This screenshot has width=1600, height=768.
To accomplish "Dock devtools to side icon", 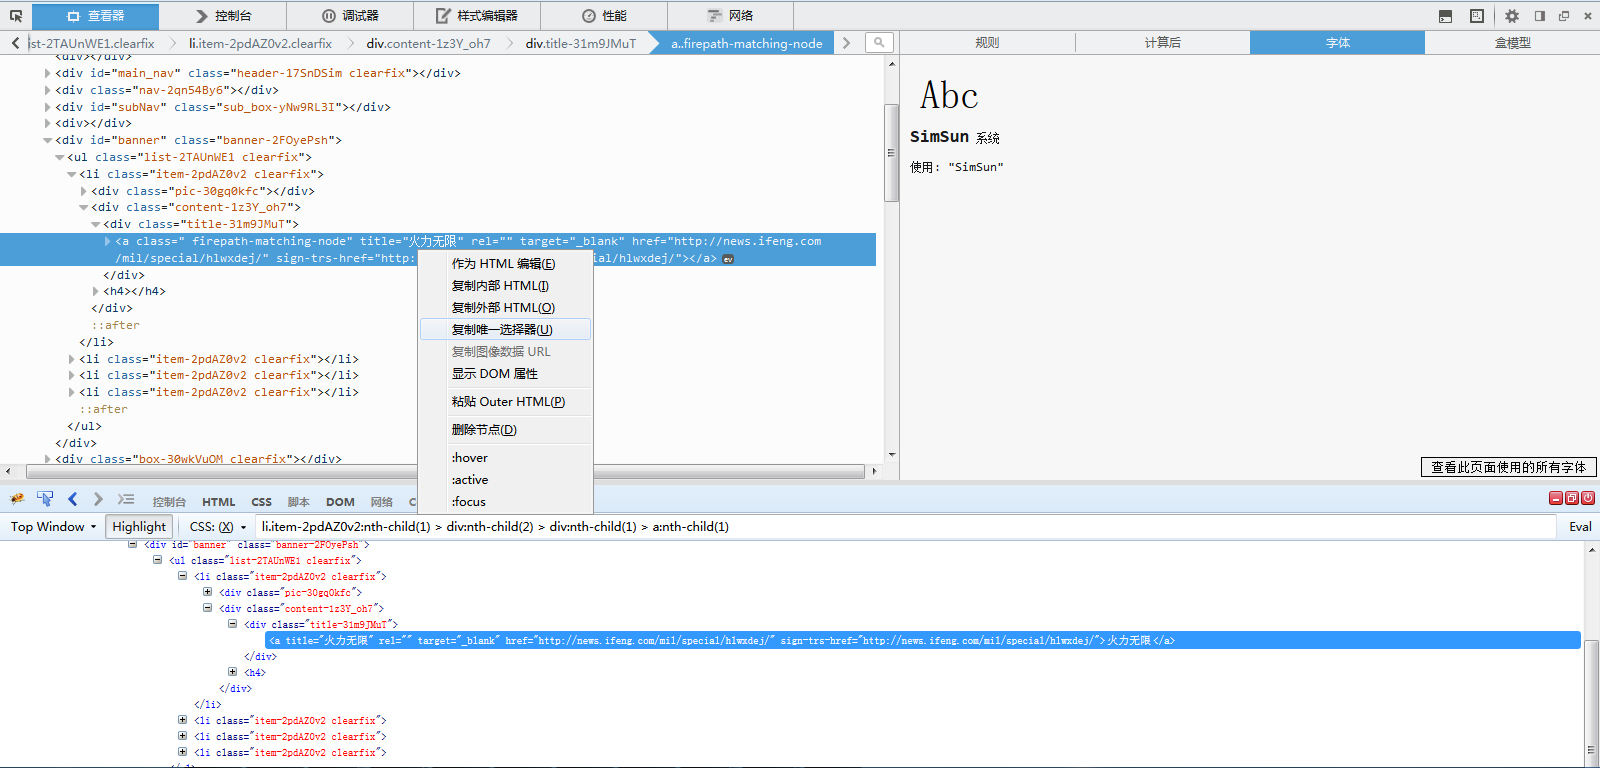I will click(1540, 16).
